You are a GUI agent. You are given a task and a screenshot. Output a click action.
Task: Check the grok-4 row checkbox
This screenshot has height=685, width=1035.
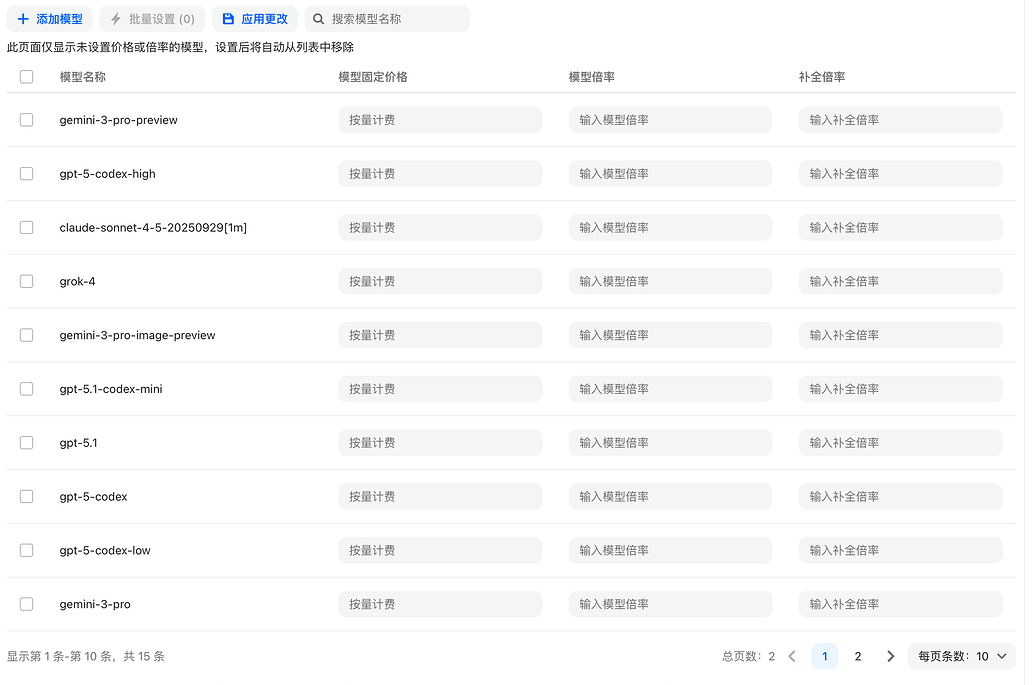[26, 281]
